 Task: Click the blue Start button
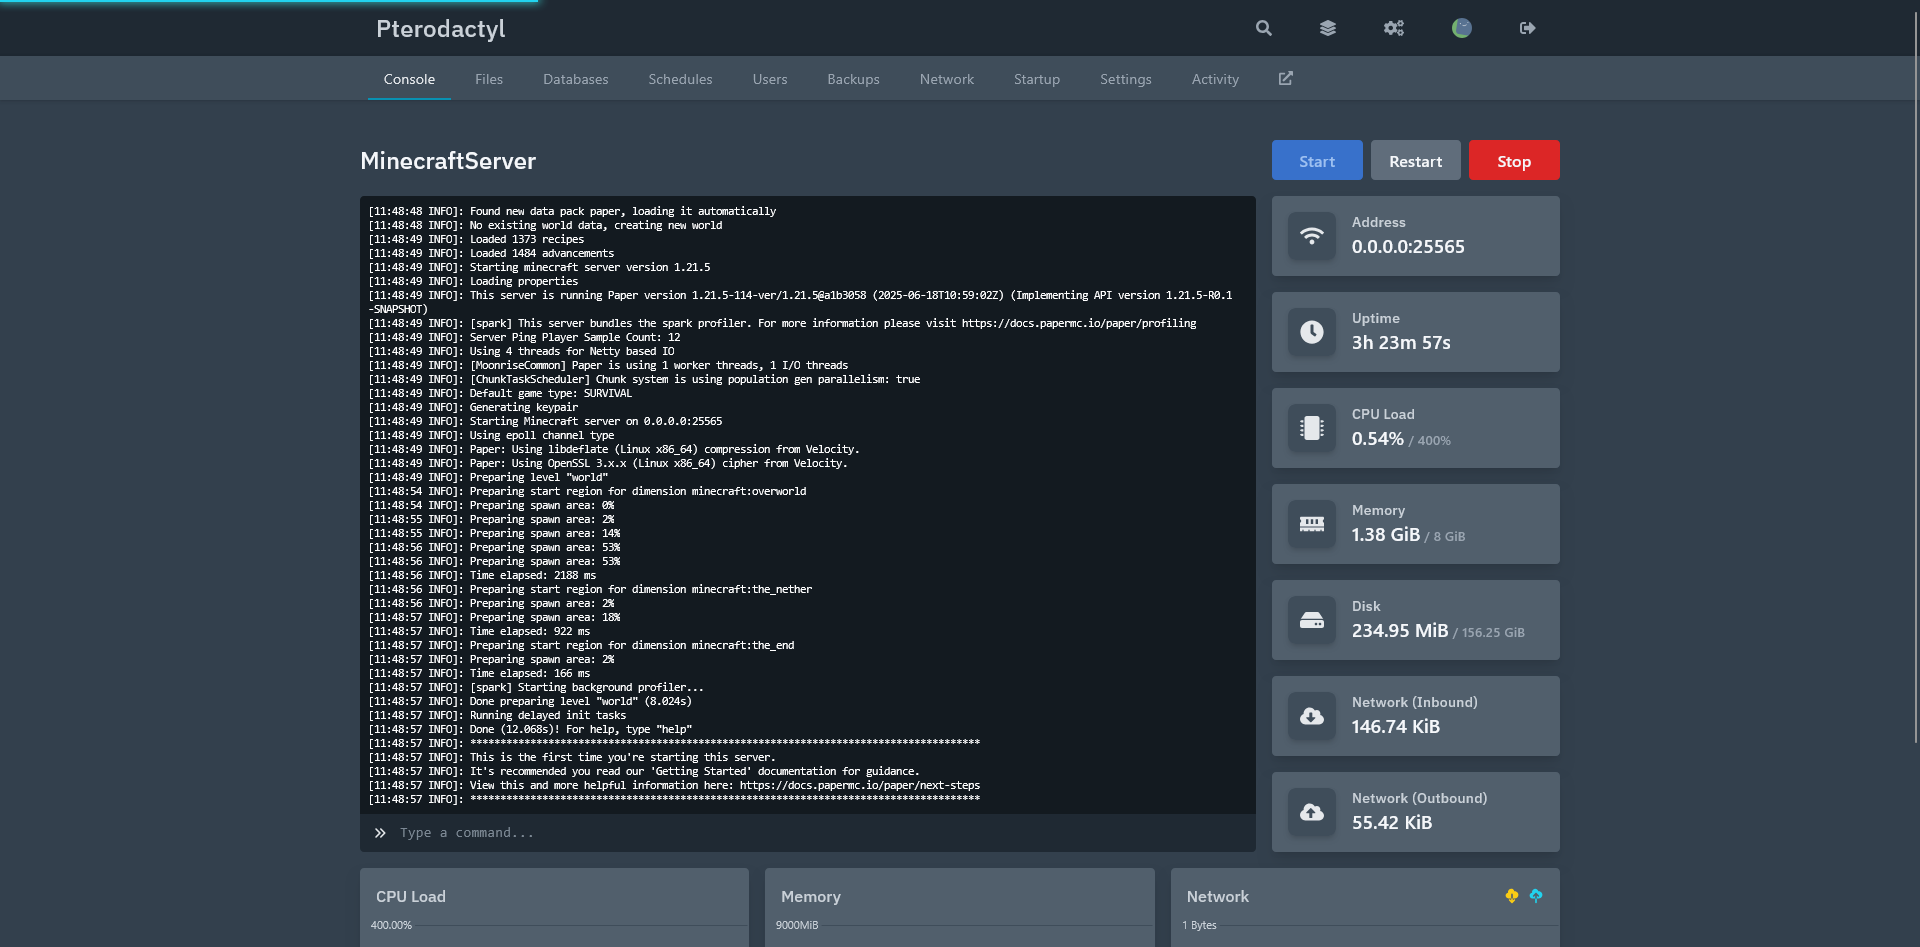tap(1317, 160)
